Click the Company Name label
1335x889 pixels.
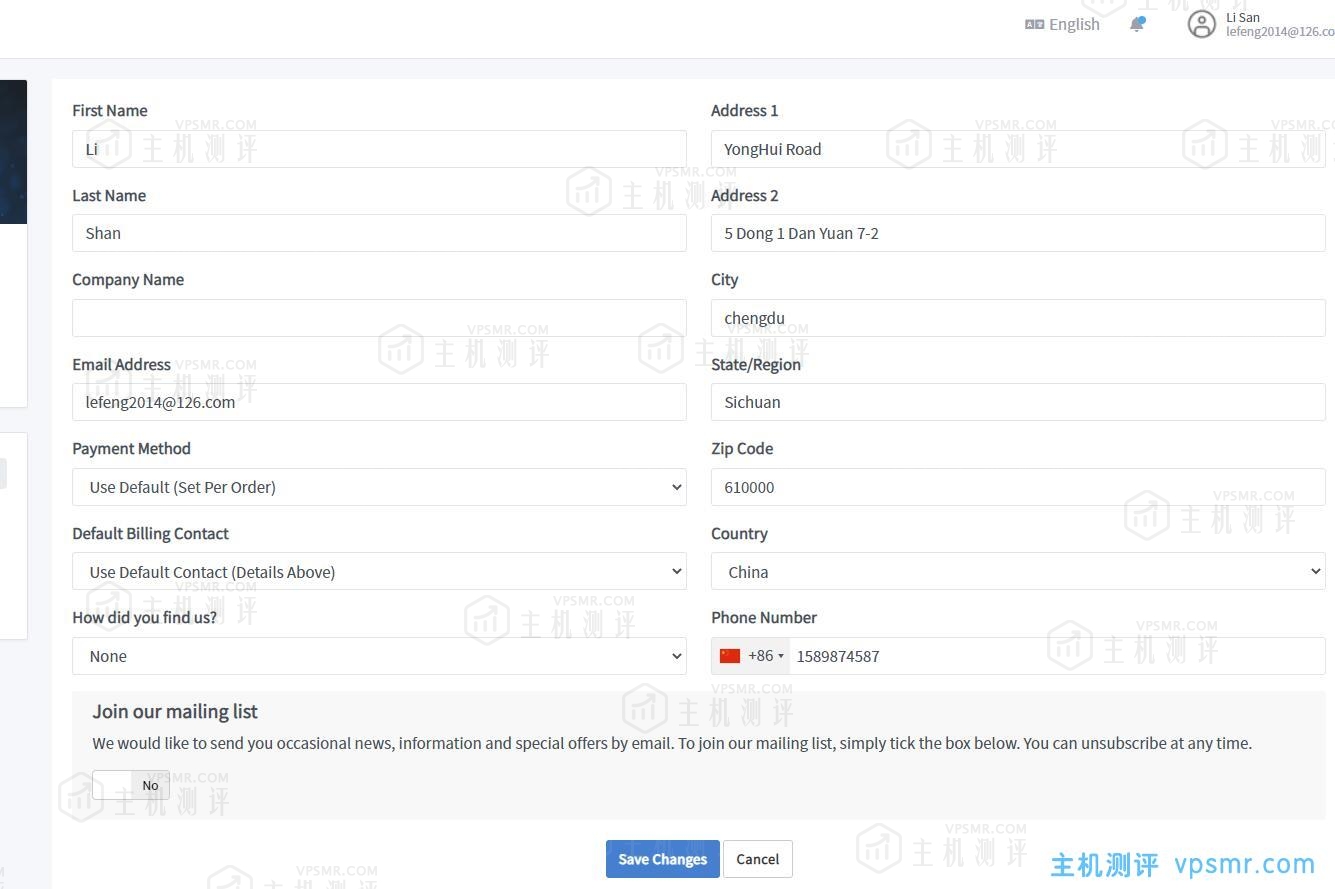pyautogui.click(x=128, y=279)
